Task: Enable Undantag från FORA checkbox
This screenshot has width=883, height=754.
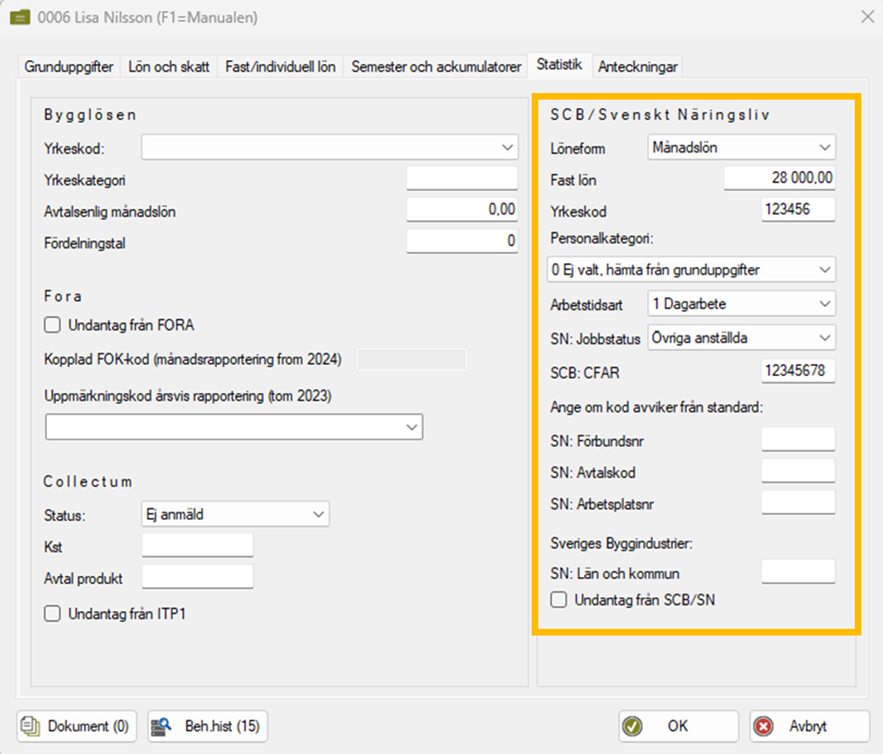Action: click(x=53, y=325)
